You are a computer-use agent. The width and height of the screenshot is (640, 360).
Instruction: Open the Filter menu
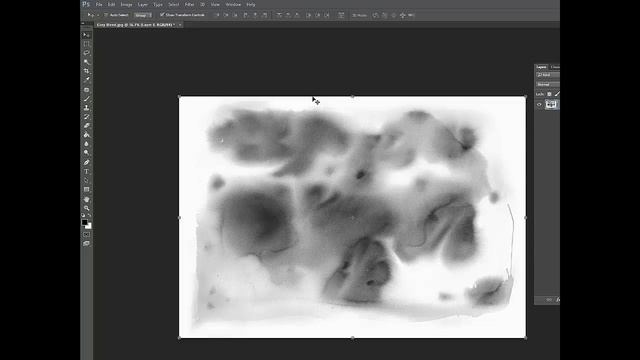point(189,4)
